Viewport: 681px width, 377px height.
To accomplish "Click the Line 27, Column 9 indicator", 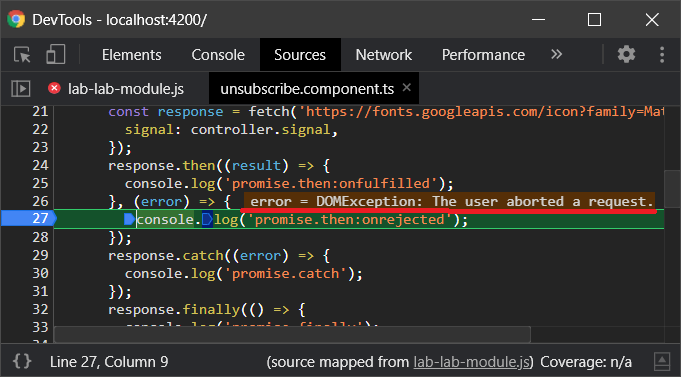I will [x=109, y=362].
